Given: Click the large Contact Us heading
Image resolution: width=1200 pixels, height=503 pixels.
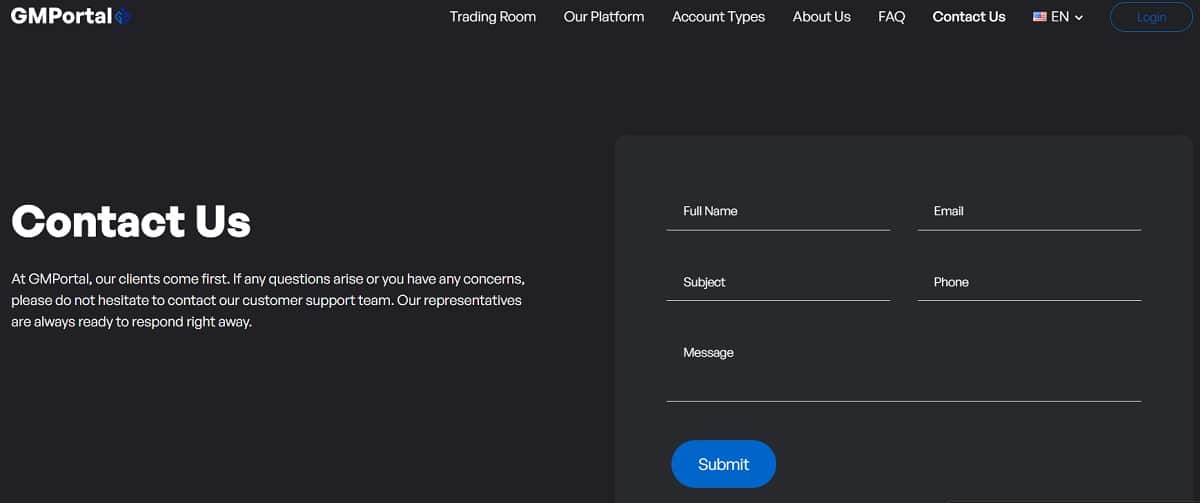Looking at the screenshot, I should point(131,221).
